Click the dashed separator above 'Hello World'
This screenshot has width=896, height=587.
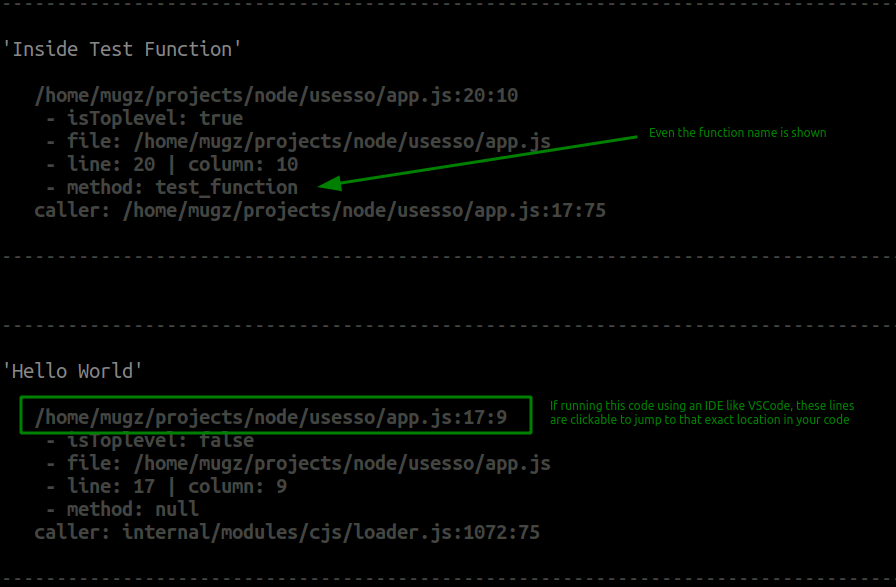point(448,326)
